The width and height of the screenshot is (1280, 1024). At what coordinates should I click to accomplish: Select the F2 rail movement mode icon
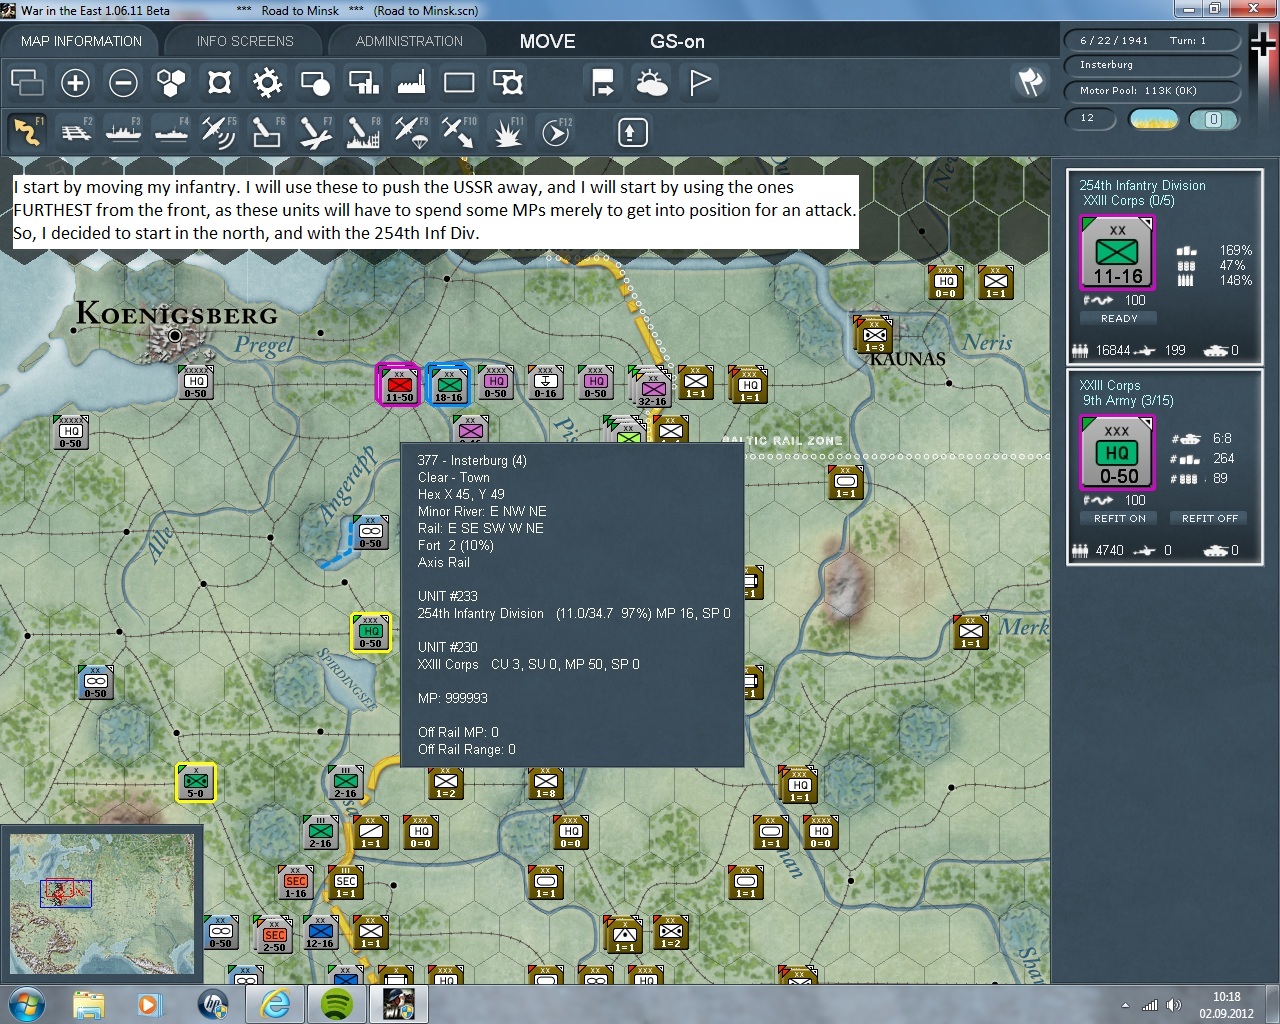point(76,132)
